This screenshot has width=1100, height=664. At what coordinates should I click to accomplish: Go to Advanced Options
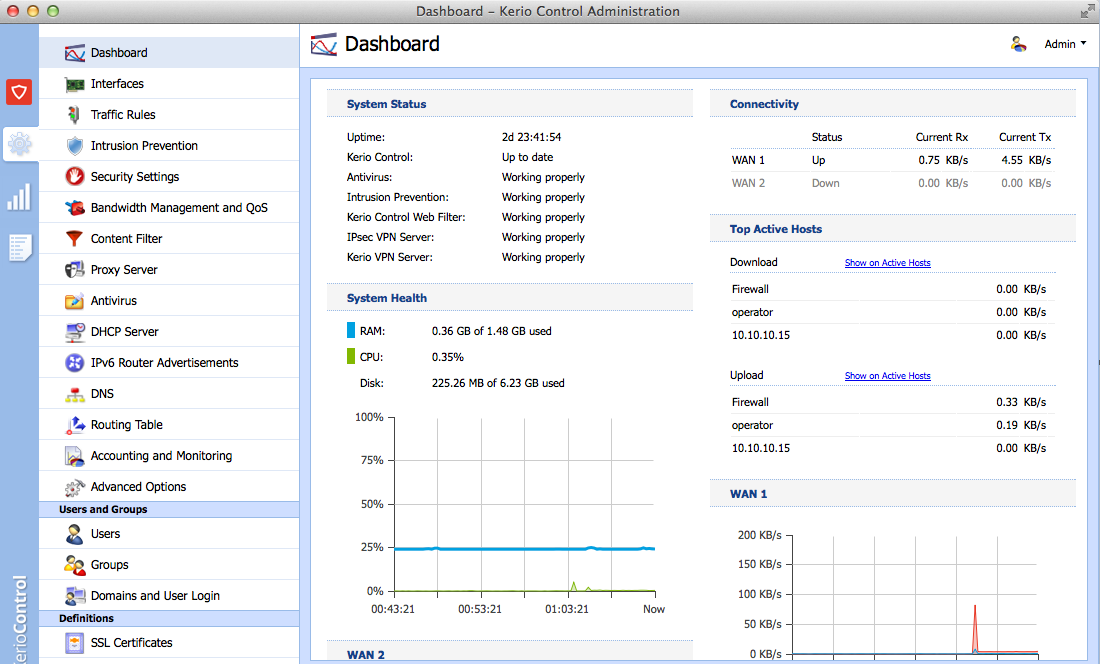(x=169, y=486)
